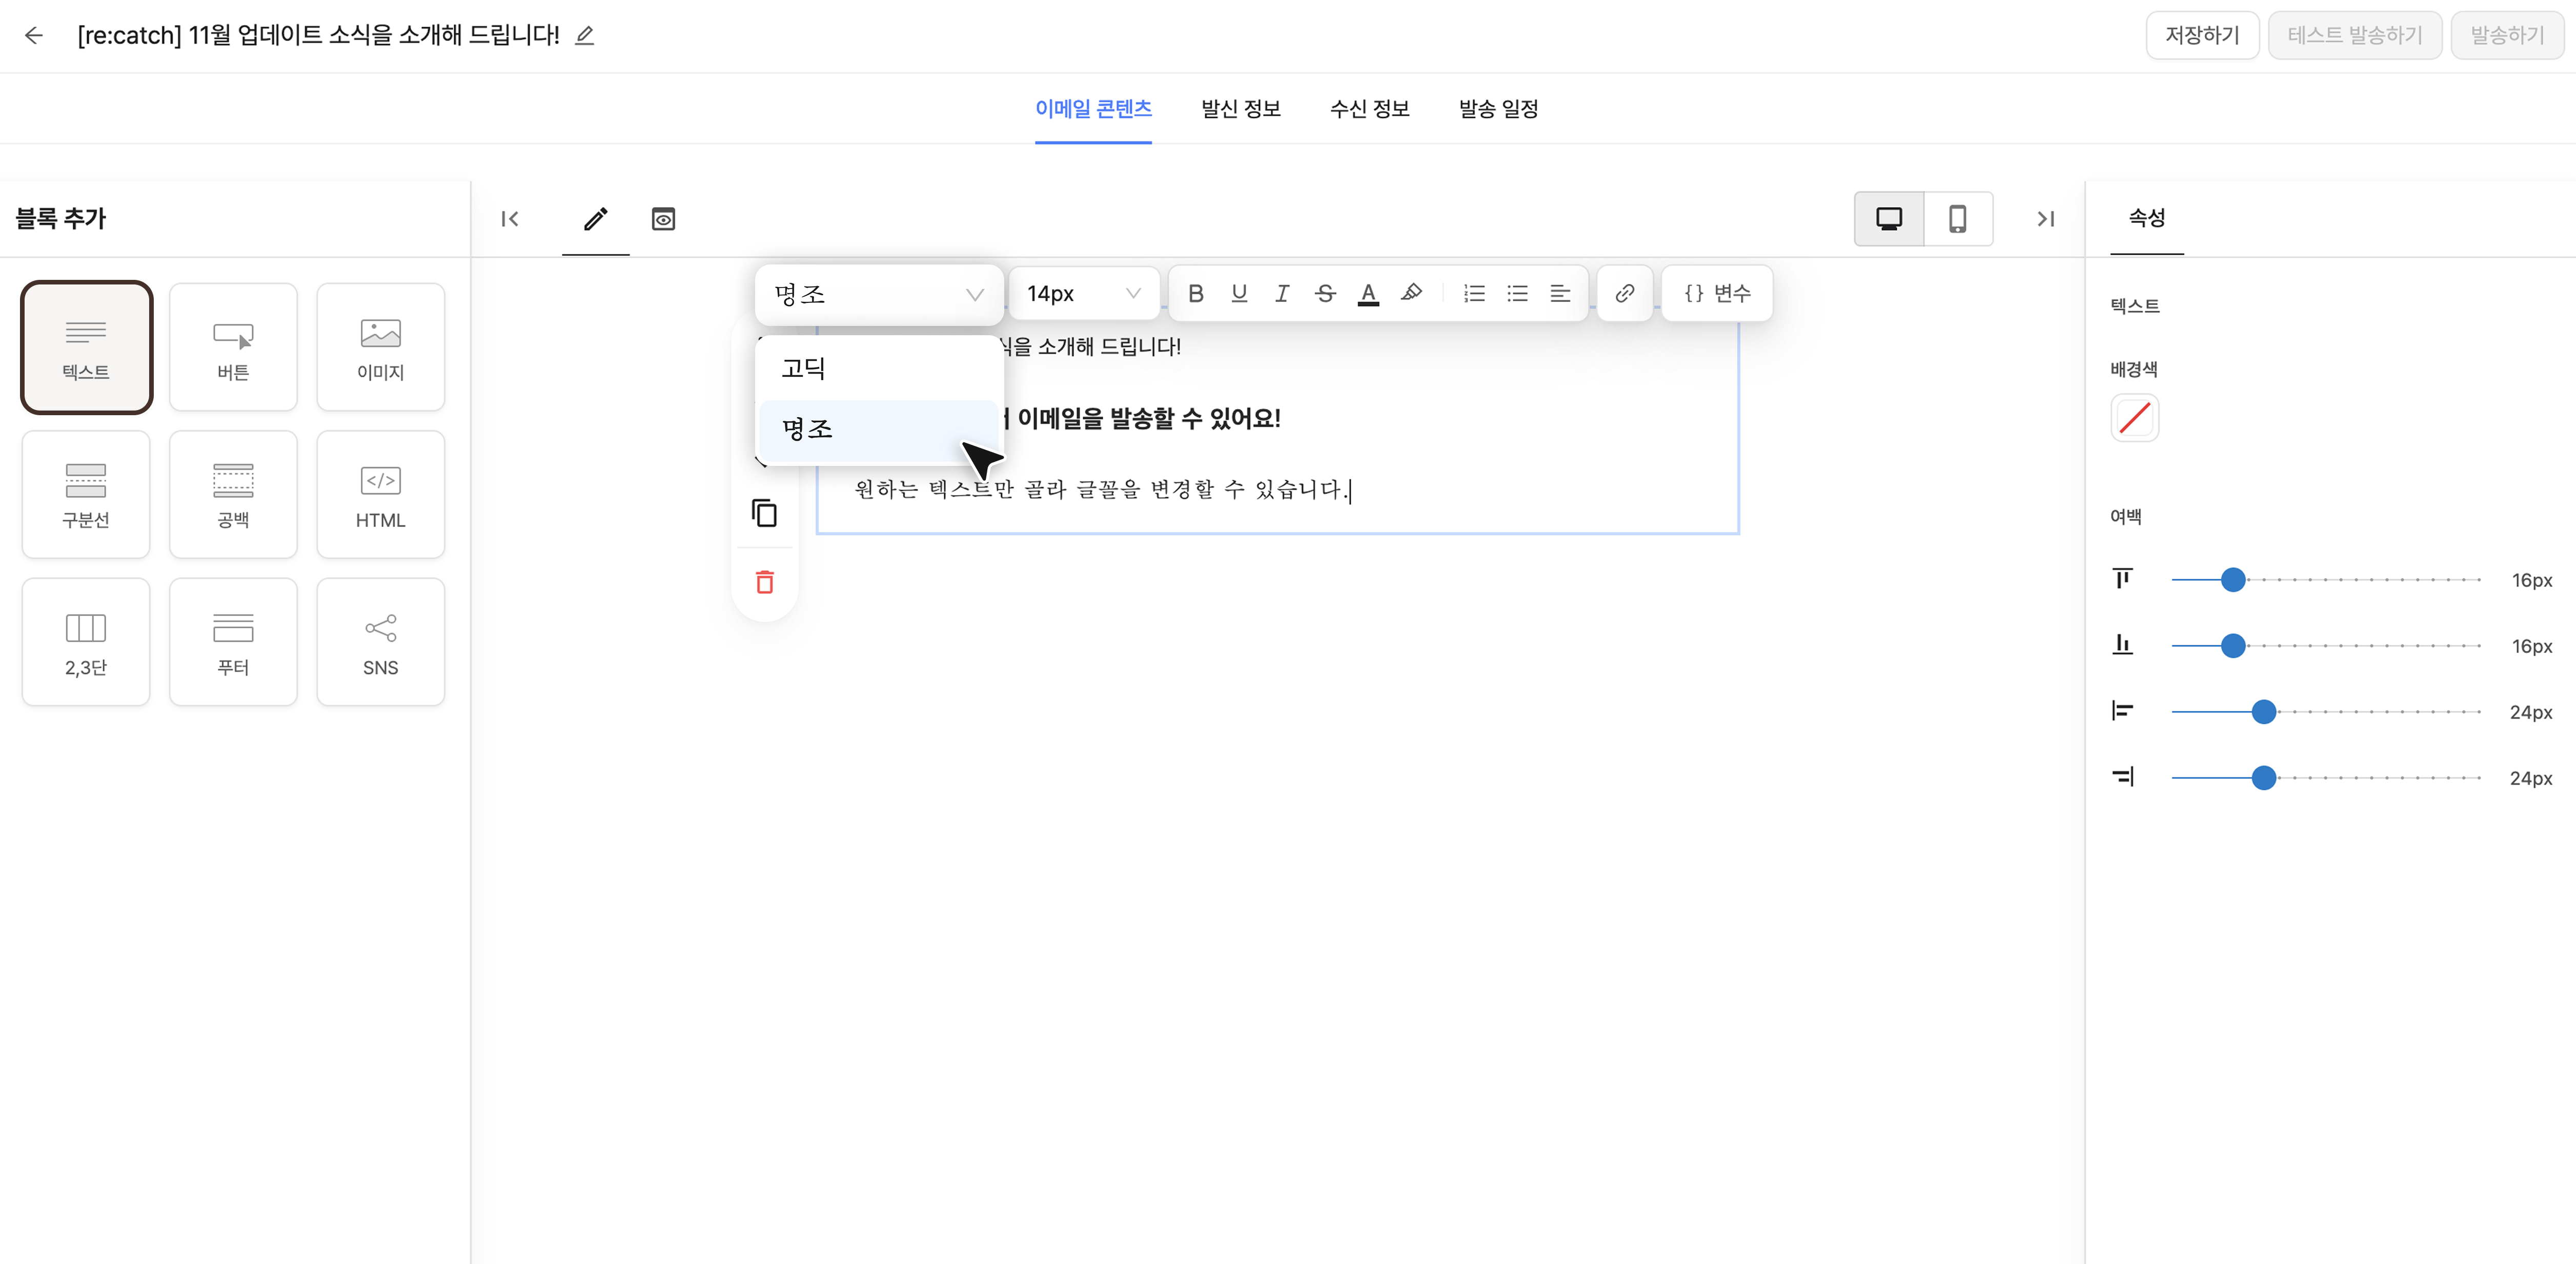Apply strikethrough formatting icon
The width and height of the screenshot is (2576, 1264).
pos(1325,293)
